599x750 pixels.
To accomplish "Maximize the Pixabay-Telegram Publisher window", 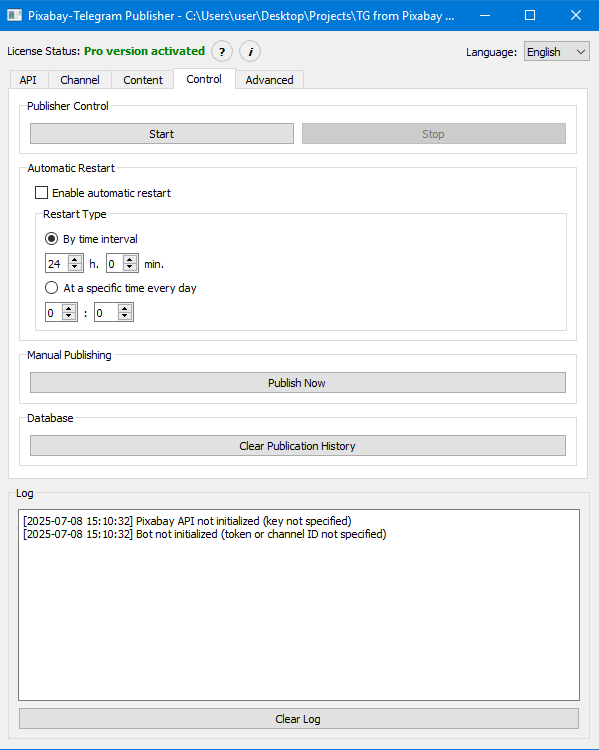I will [x=530, y=15].
